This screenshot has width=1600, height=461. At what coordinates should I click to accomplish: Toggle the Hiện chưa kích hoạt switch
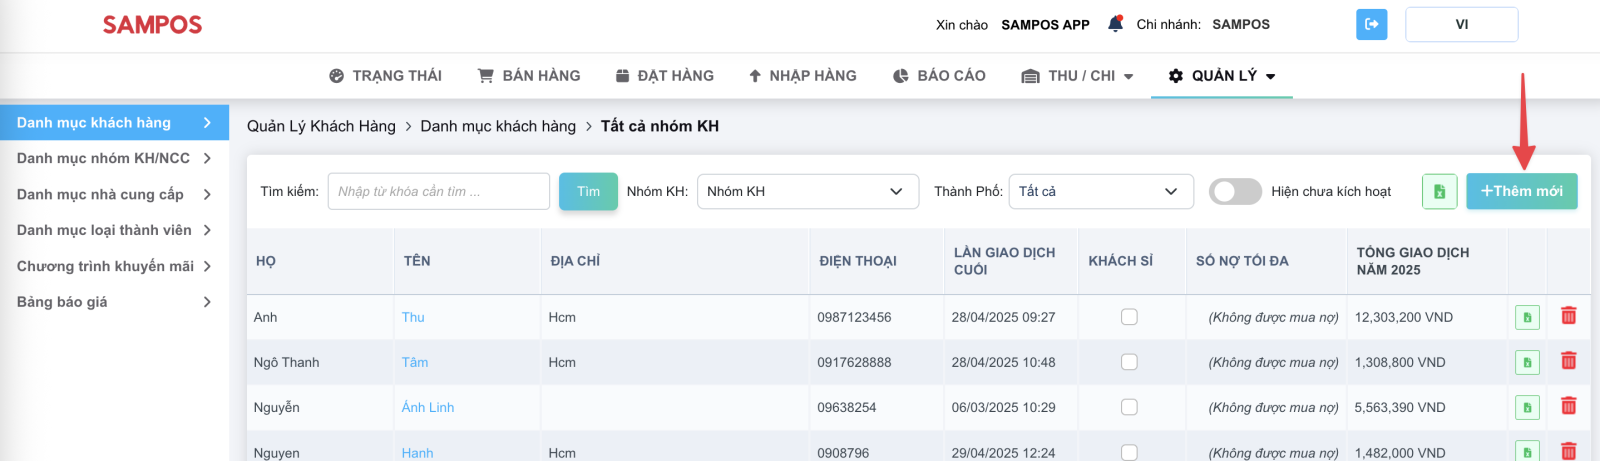point(1235,191)
